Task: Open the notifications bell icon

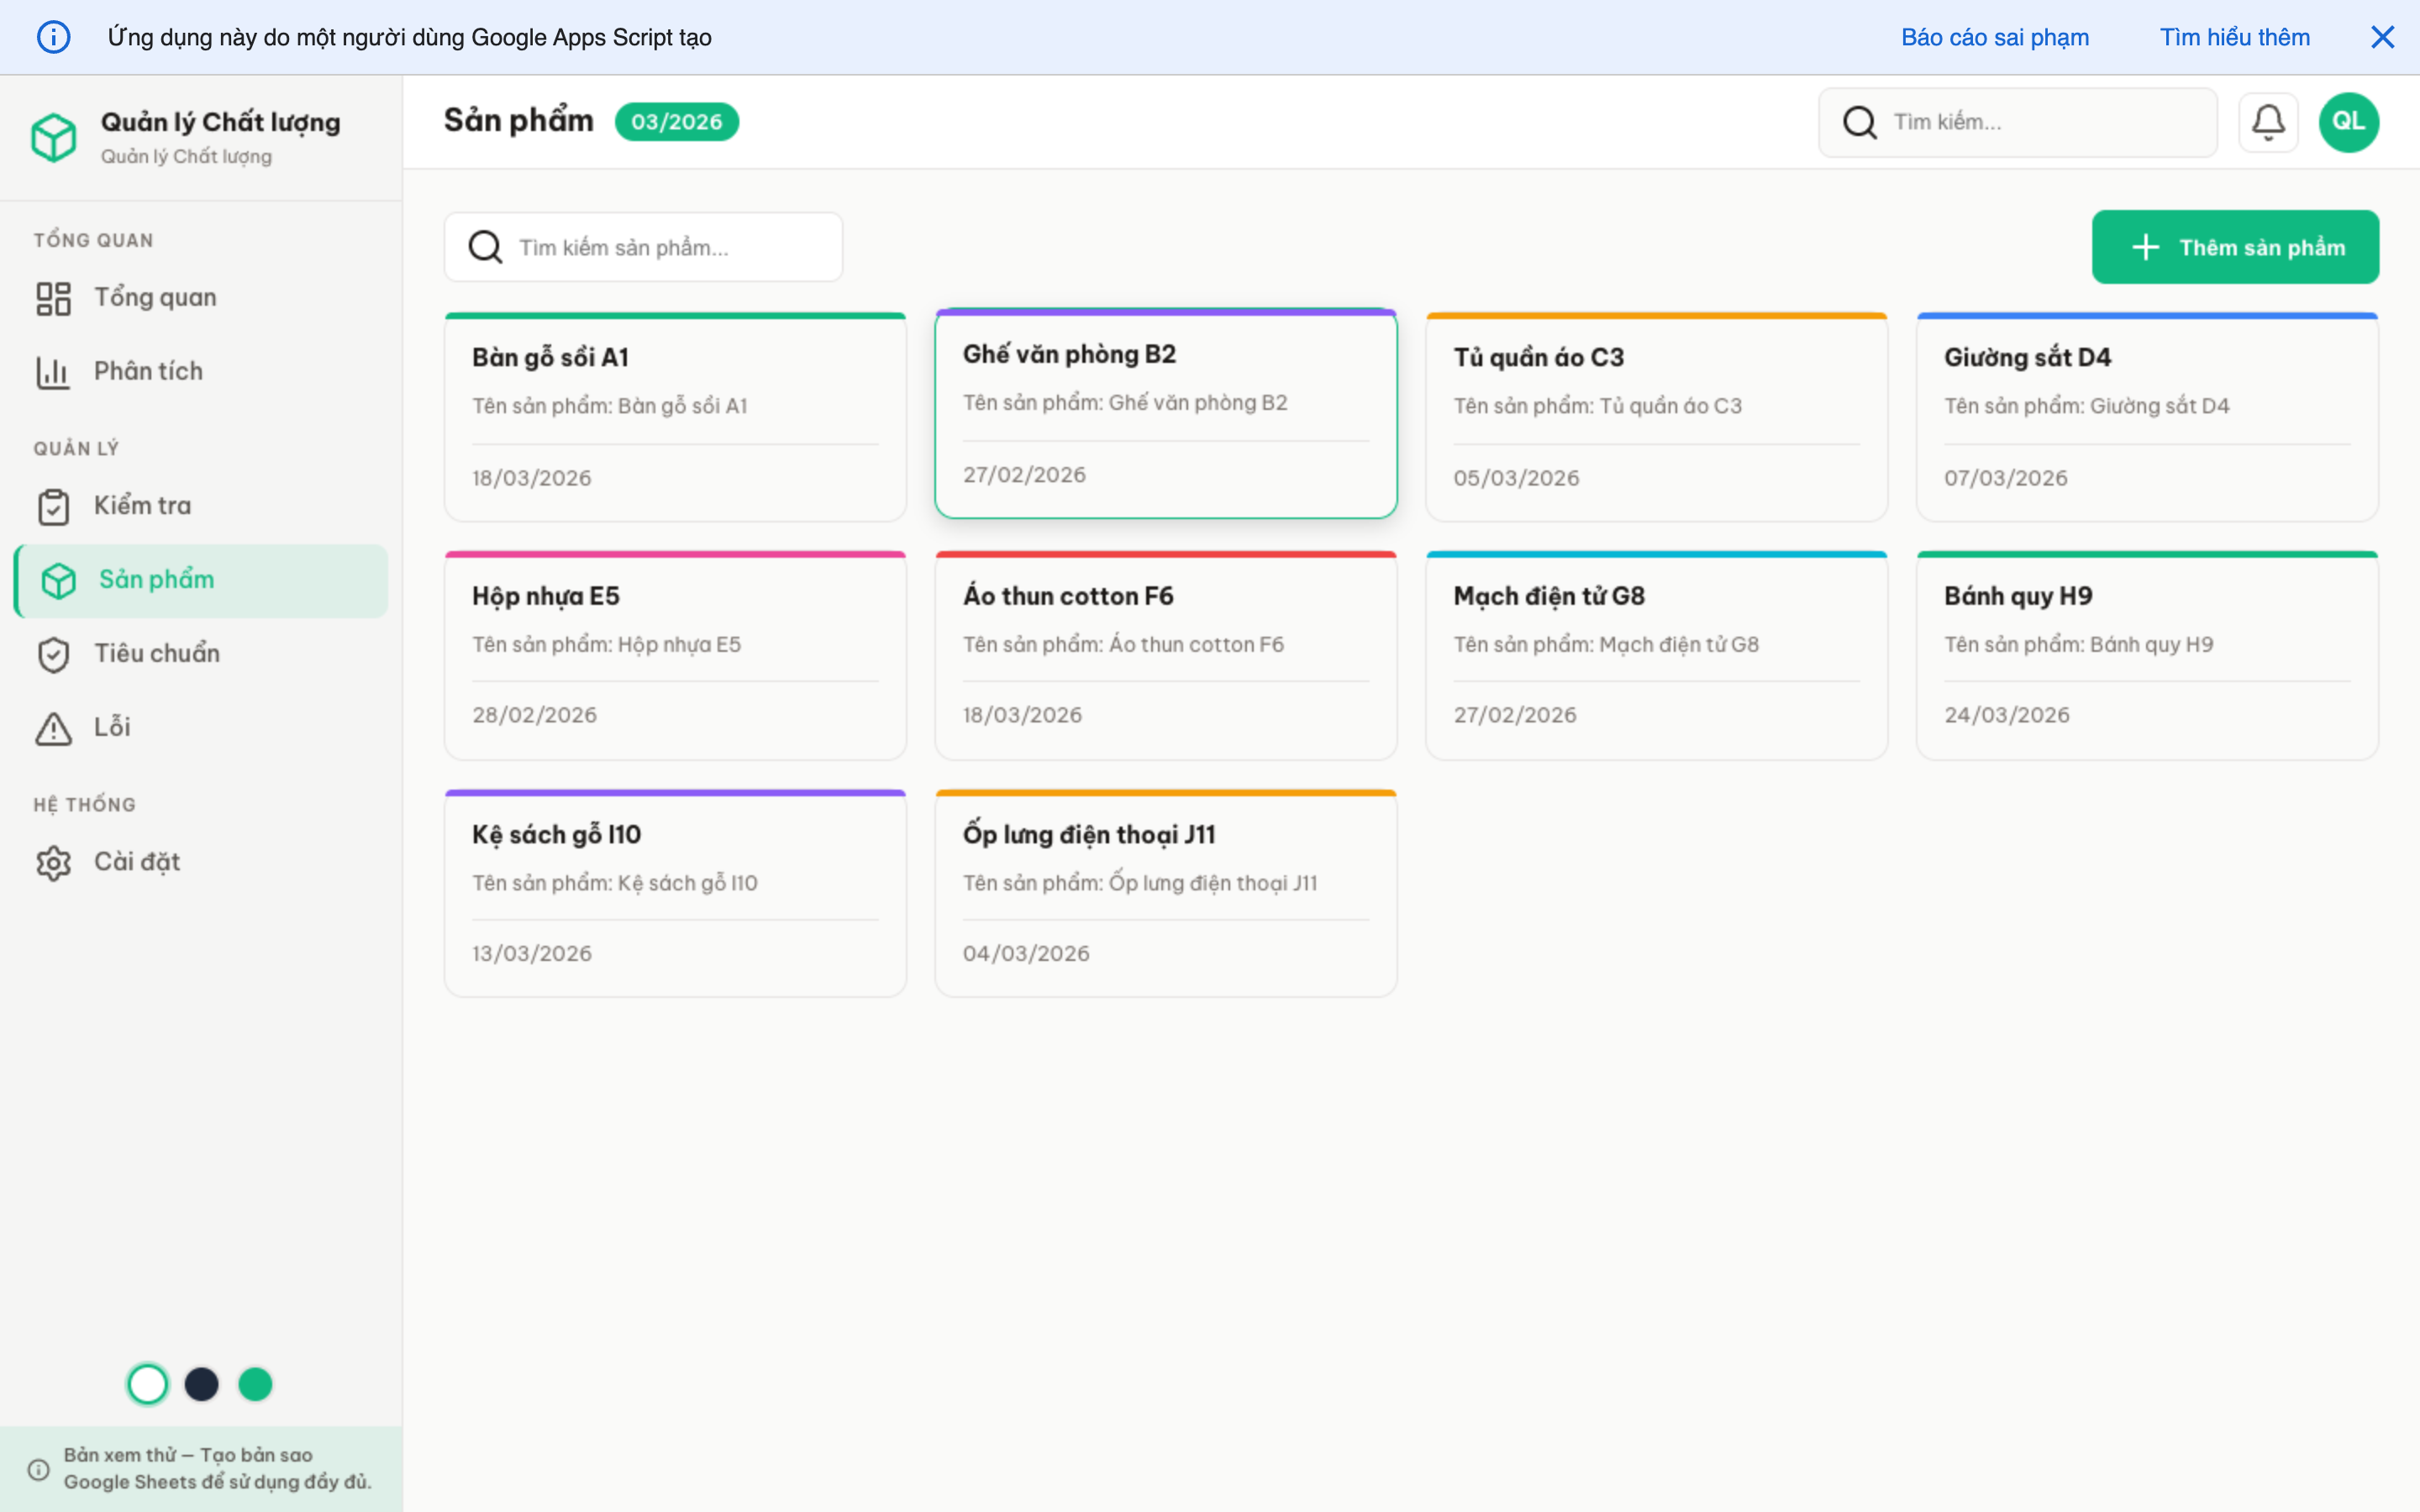Action: (x=2267, y=122)
